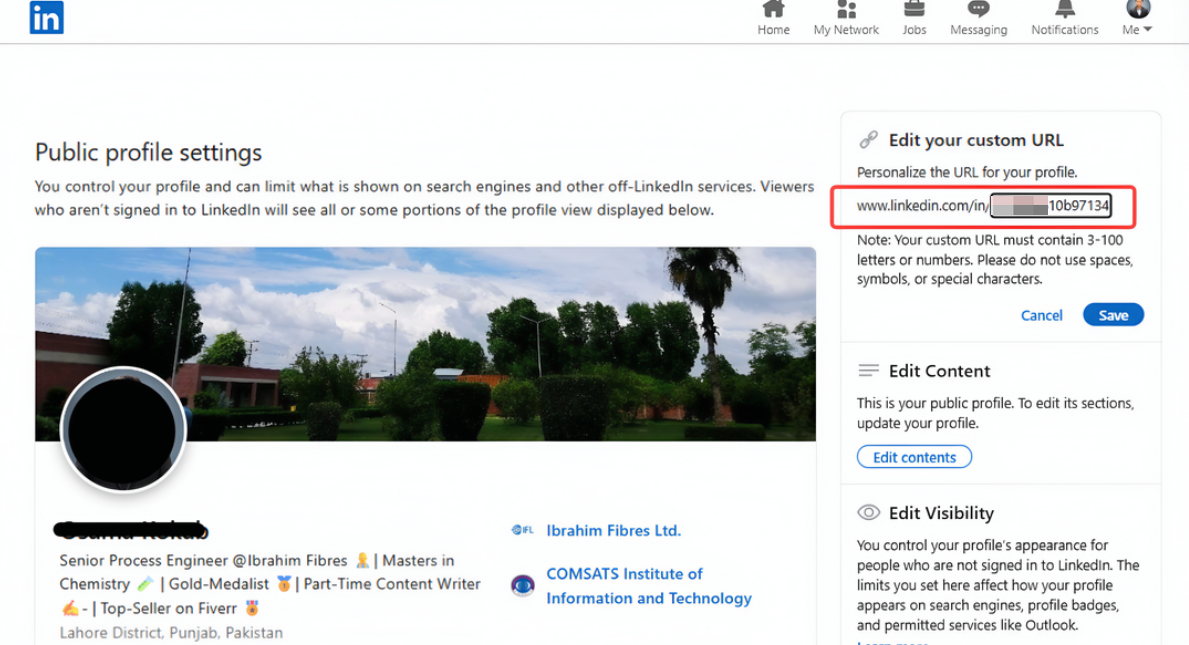Click the link icon beside Edit your custom URL
Screen dimensions: 1189x645
click(x=868, y=140)
